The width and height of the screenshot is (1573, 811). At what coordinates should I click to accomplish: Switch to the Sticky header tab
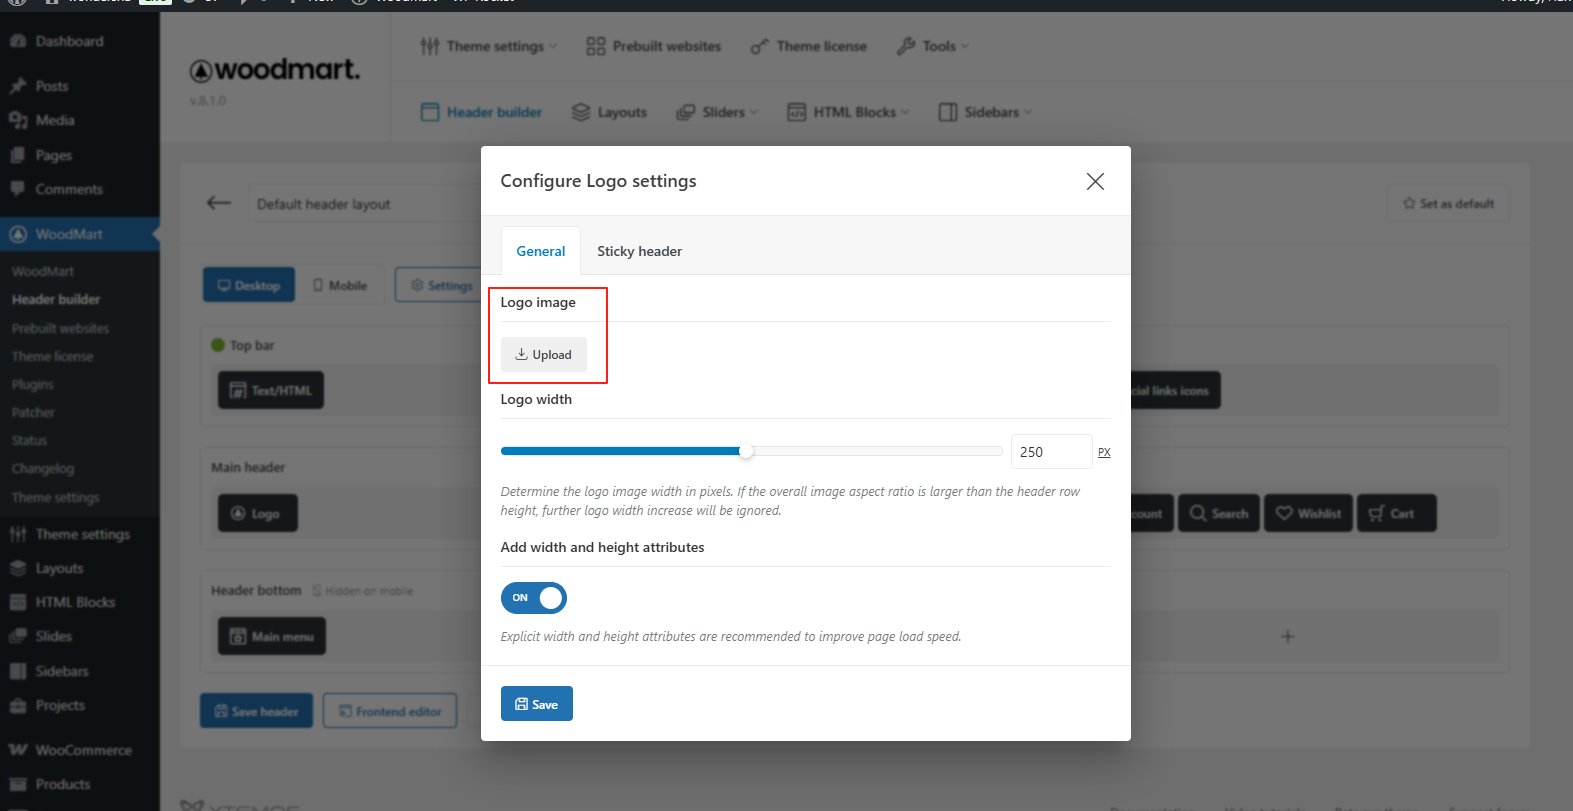coord(639,251)
